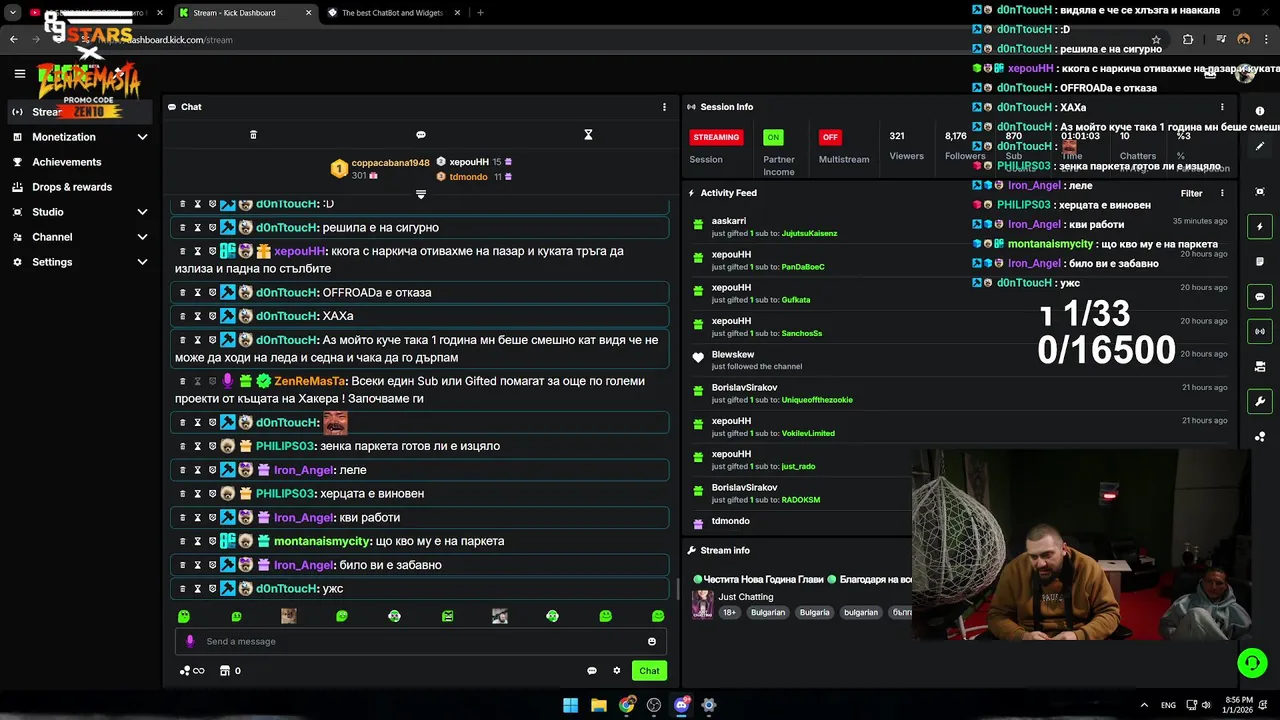
Task: Timeout sender of 'херцата е виновен'
Action: [197, 494]
